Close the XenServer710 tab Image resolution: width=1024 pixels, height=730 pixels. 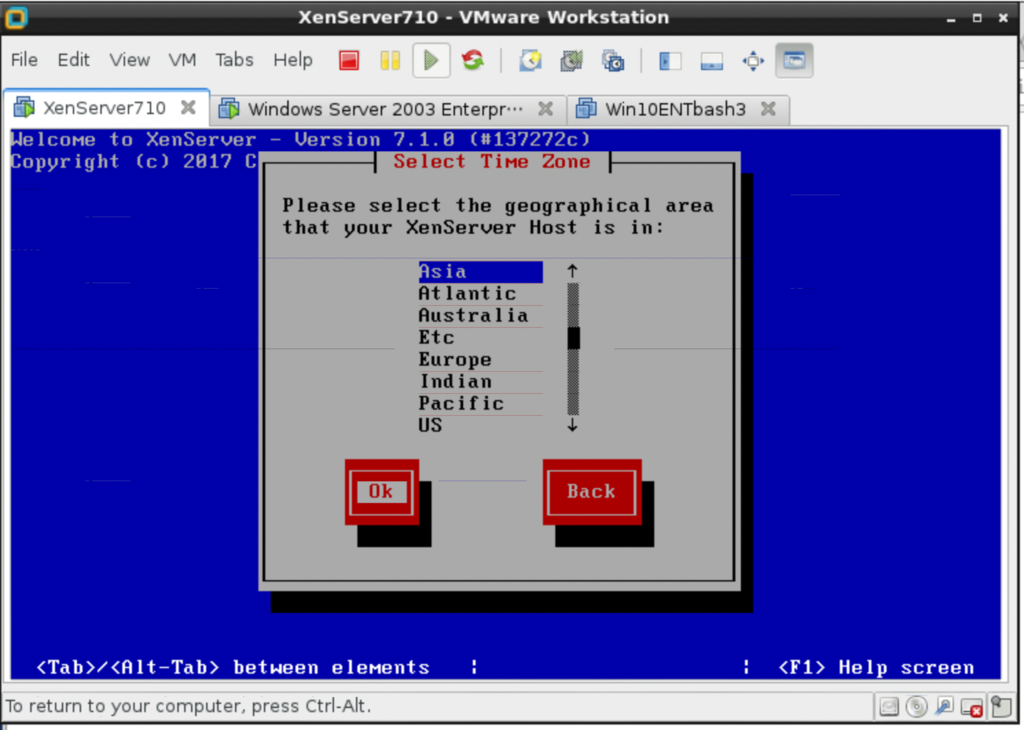(x=188, y=107)
